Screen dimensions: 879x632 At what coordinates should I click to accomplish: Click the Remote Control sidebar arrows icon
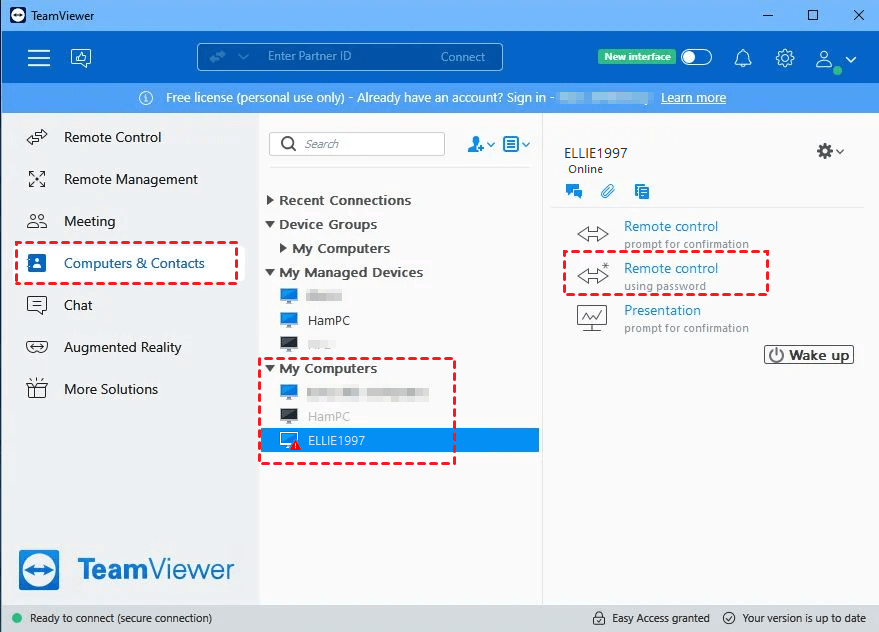coord(37,137)
